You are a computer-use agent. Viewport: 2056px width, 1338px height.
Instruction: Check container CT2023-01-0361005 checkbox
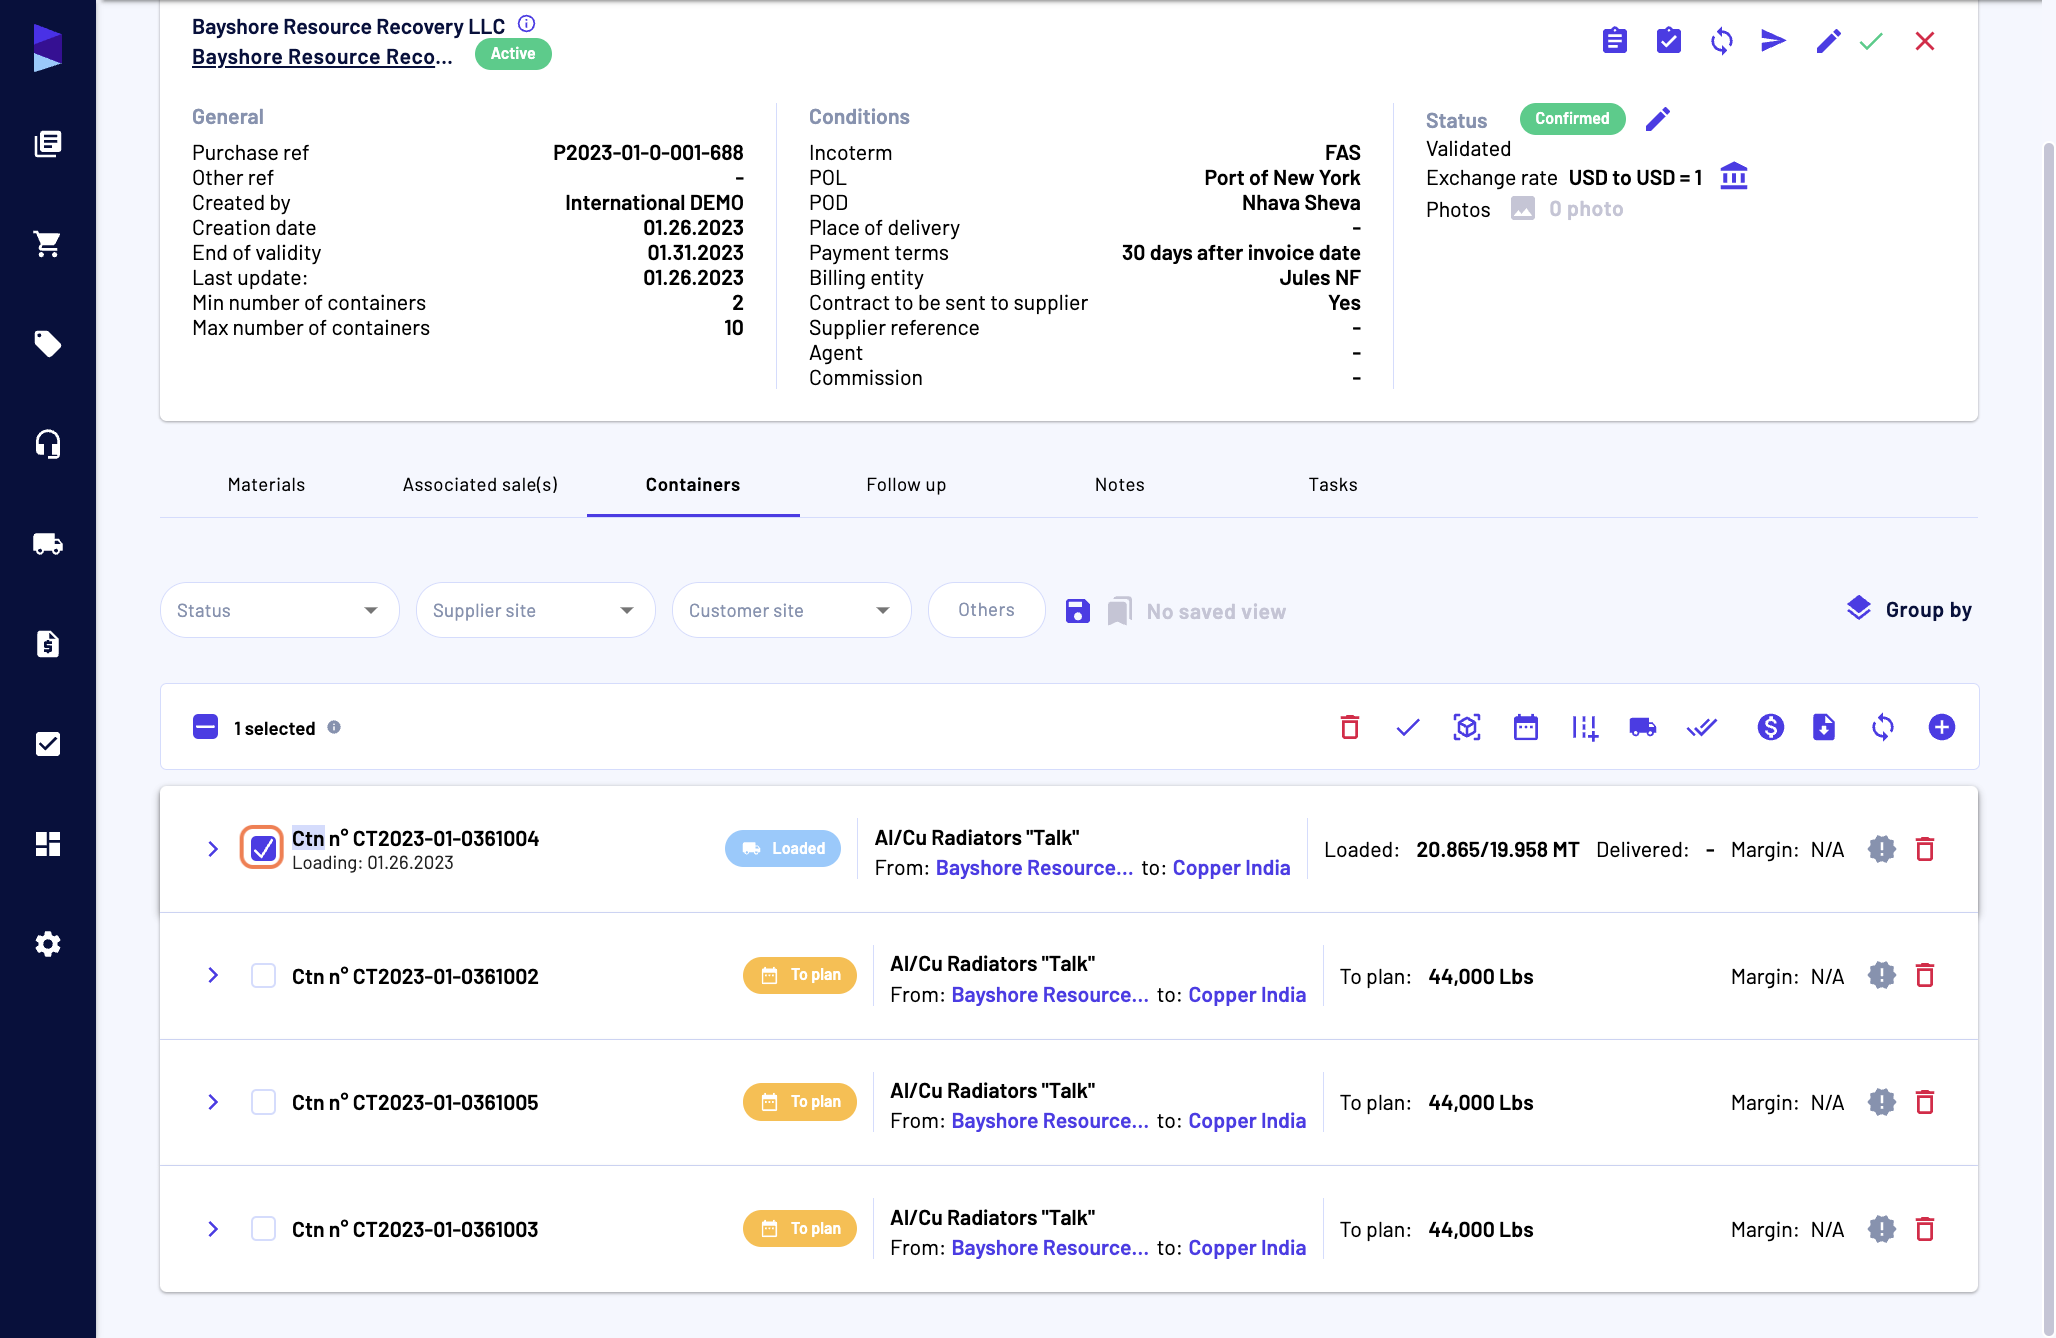coord(263,1102)
